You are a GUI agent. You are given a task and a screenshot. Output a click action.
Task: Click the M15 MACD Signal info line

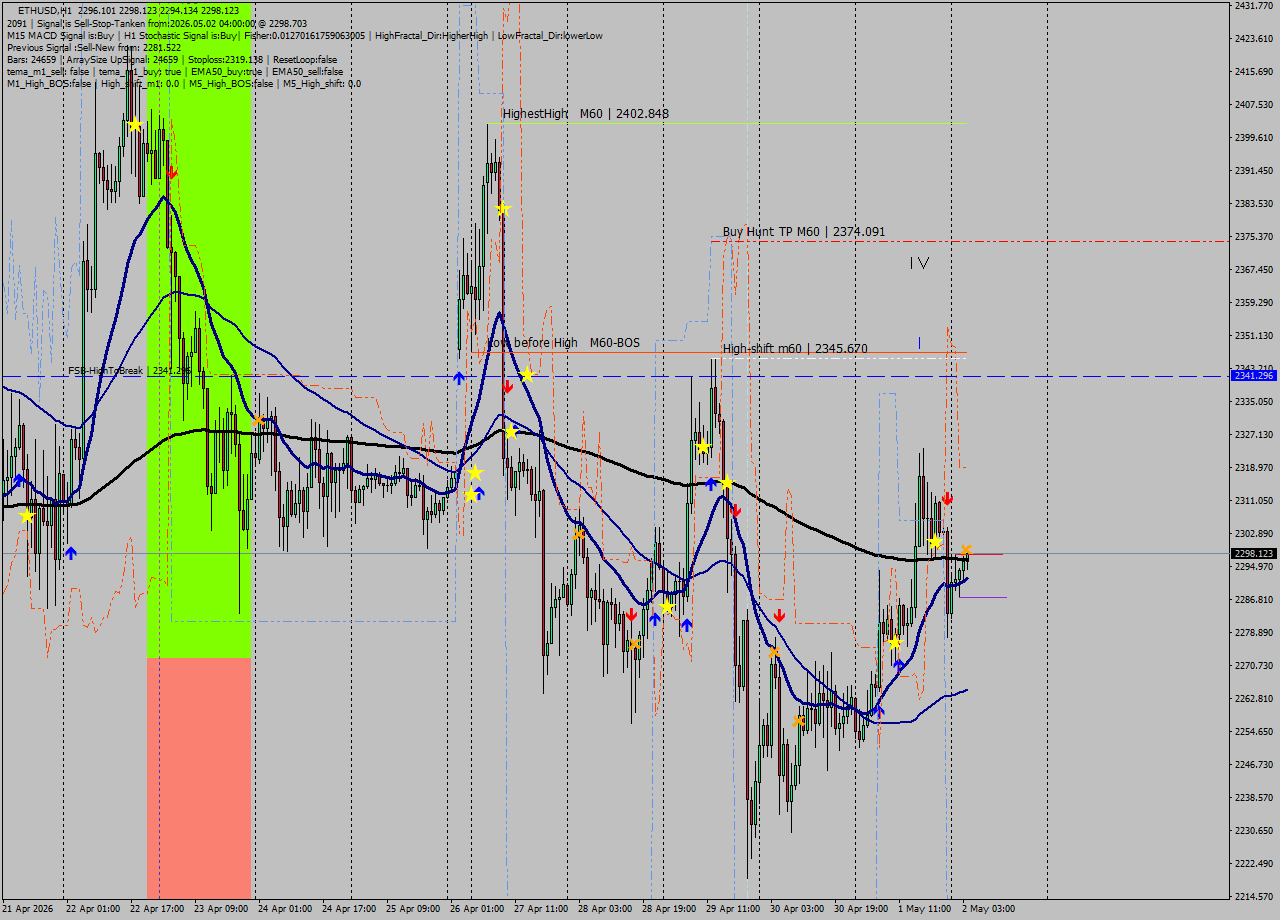(304, 36)
